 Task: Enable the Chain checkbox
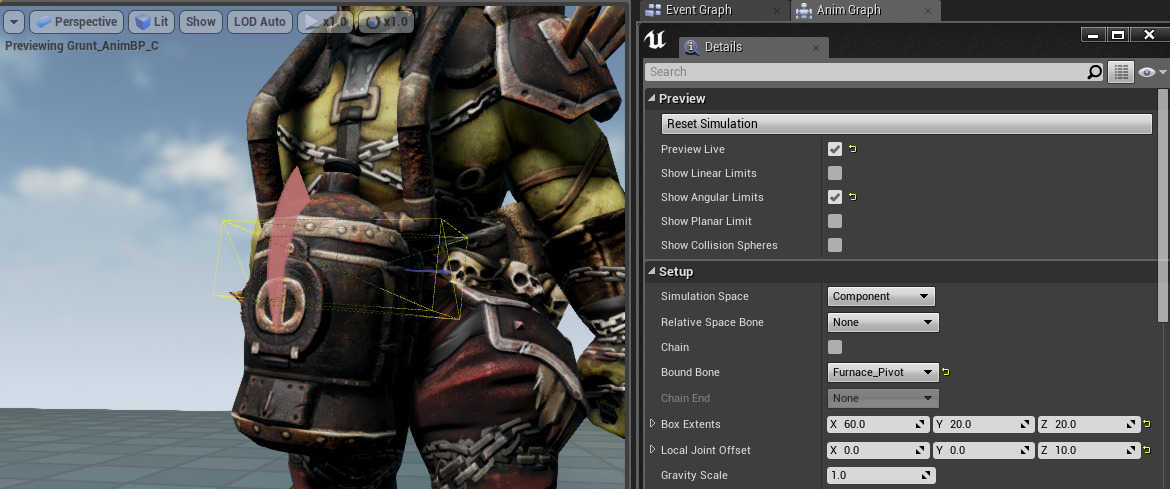(x=835, y=347)
